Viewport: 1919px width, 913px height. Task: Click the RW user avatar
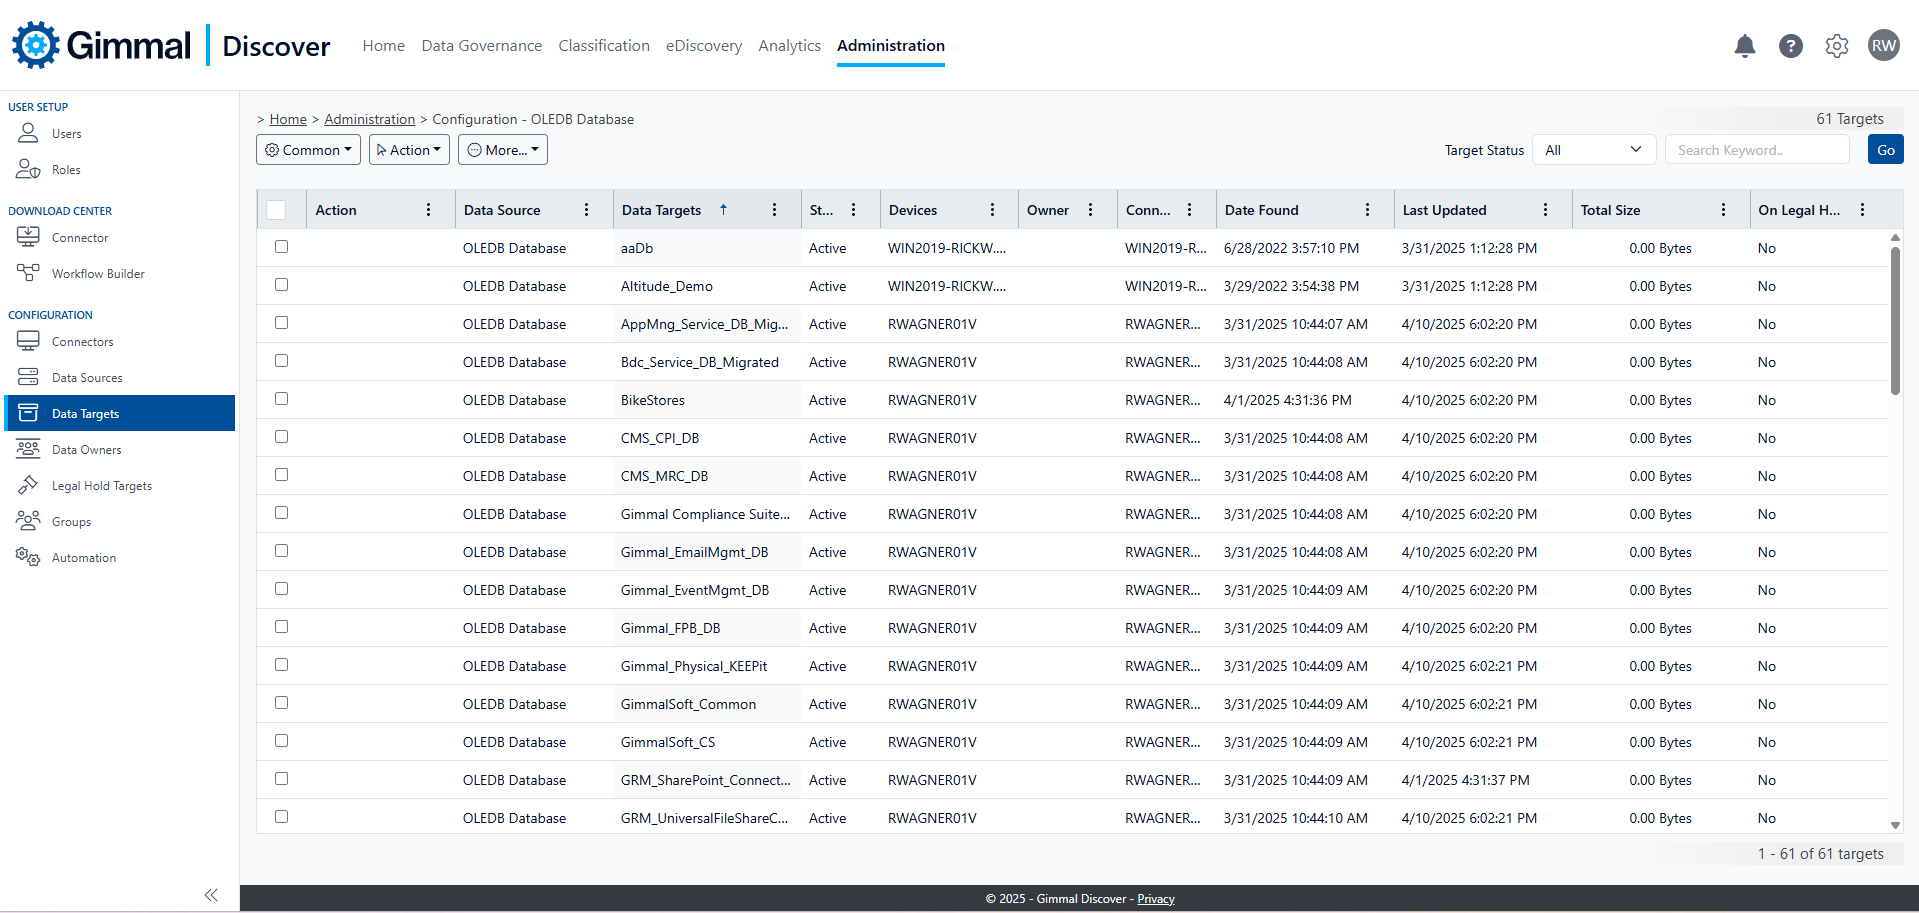pos(1883,46)
